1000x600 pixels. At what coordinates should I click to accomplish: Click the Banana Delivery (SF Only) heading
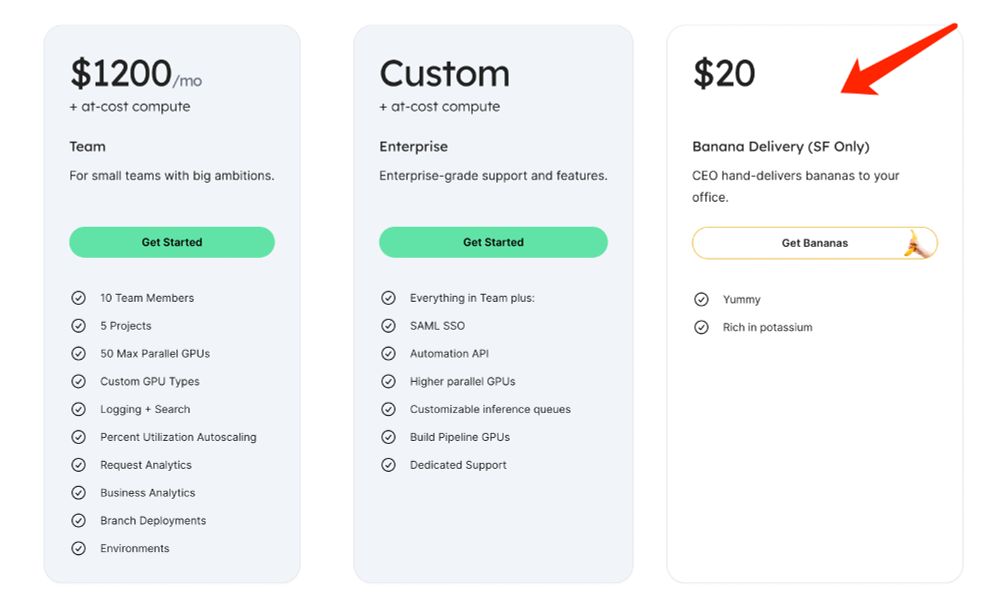(x=781, y=147)
